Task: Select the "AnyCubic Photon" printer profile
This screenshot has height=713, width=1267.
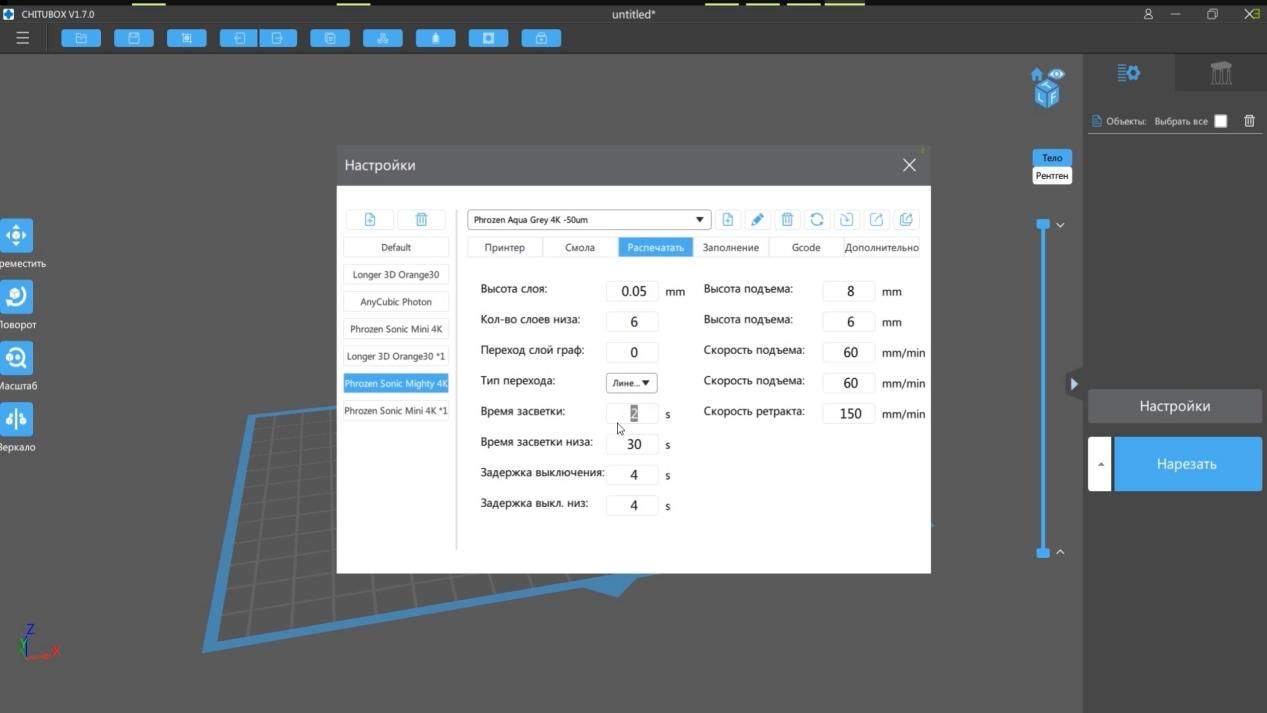Action: pos(396,302)
